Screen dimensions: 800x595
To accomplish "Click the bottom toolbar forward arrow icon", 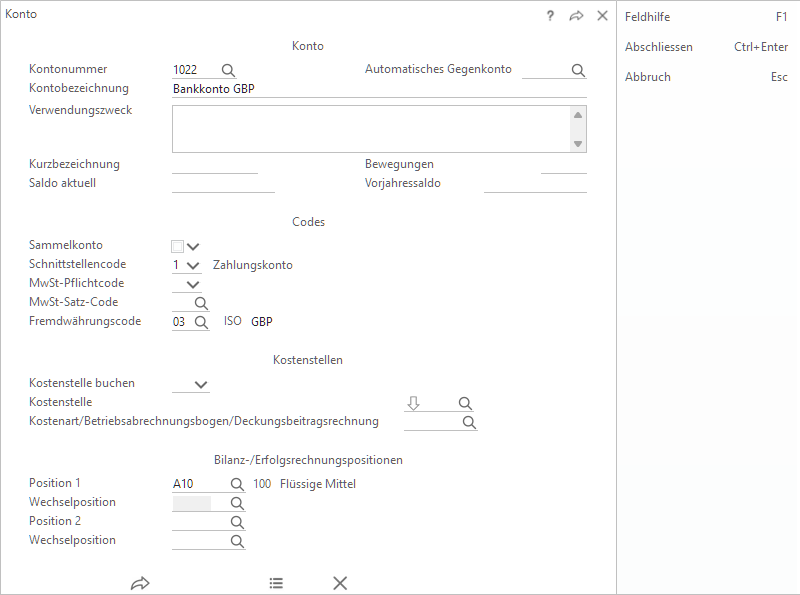I will pyautogui.click(x=140, y=583).
